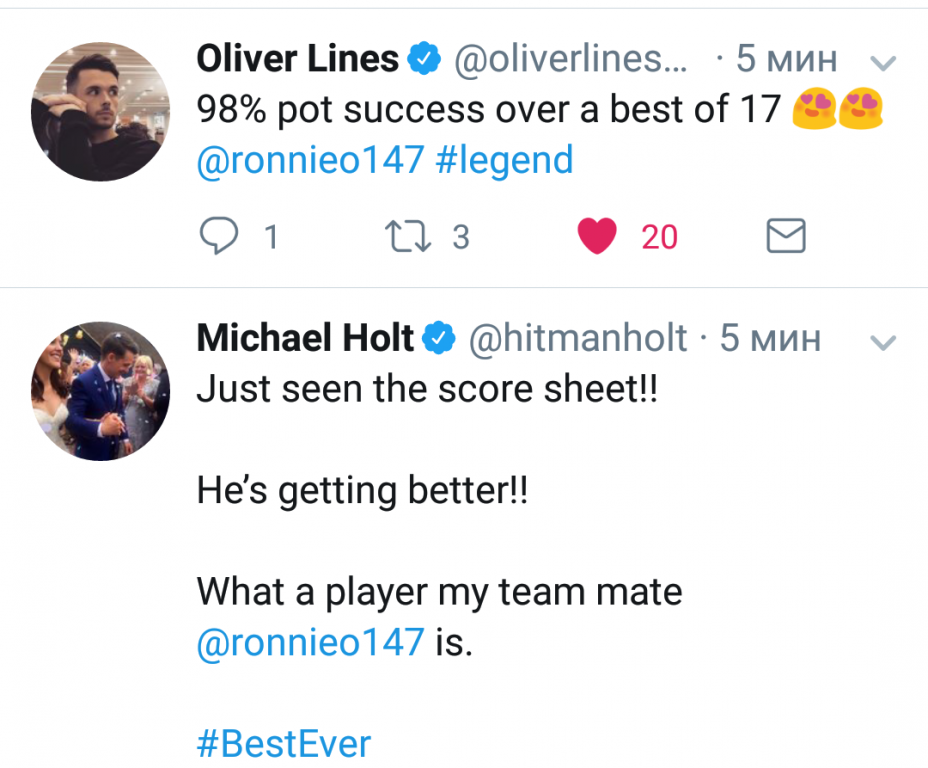Expand options chevron on Oliver Lines tweet
Viewport: 928px width, 768px height.
pyautogui.click(x=883, y=63)
